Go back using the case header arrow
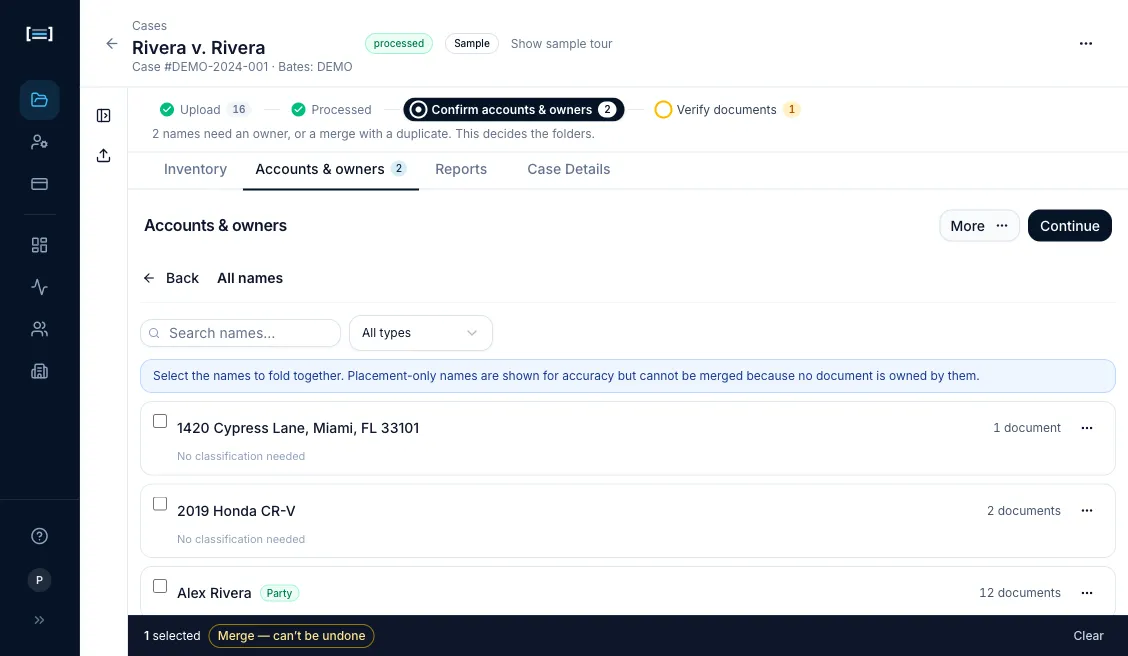The image size is (1128, 656). 112,44
